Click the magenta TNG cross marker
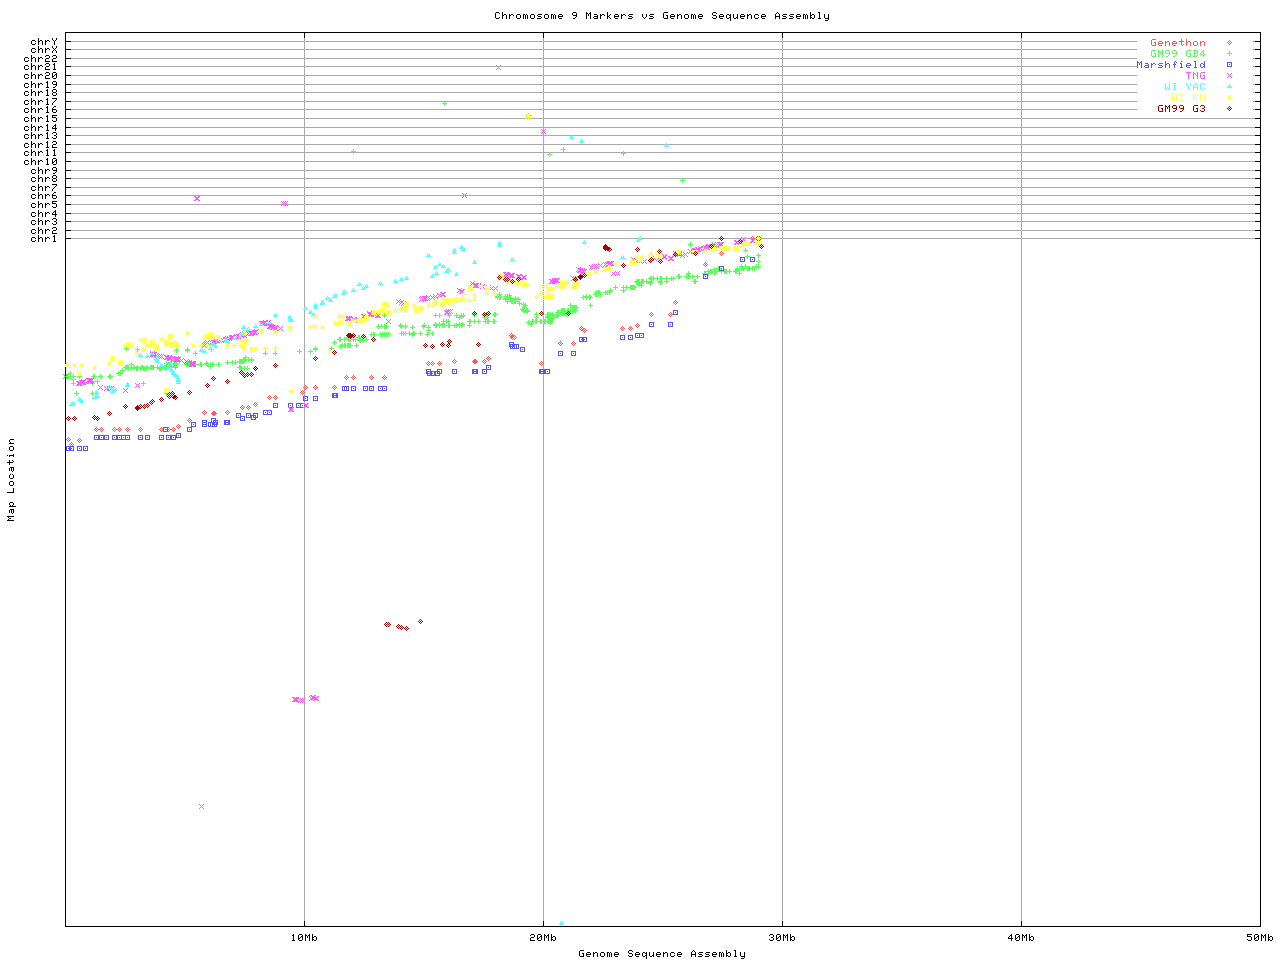 point(1229,76)
